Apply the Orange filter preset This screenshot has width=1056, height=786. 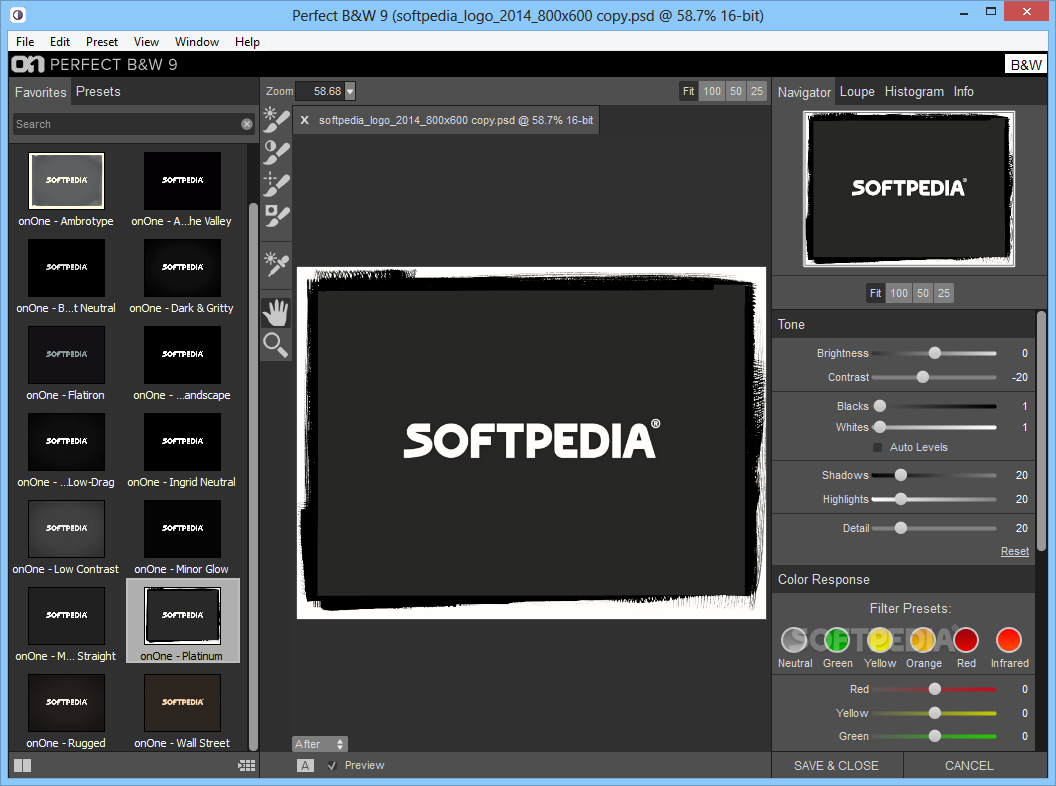[x=923, y=640]
